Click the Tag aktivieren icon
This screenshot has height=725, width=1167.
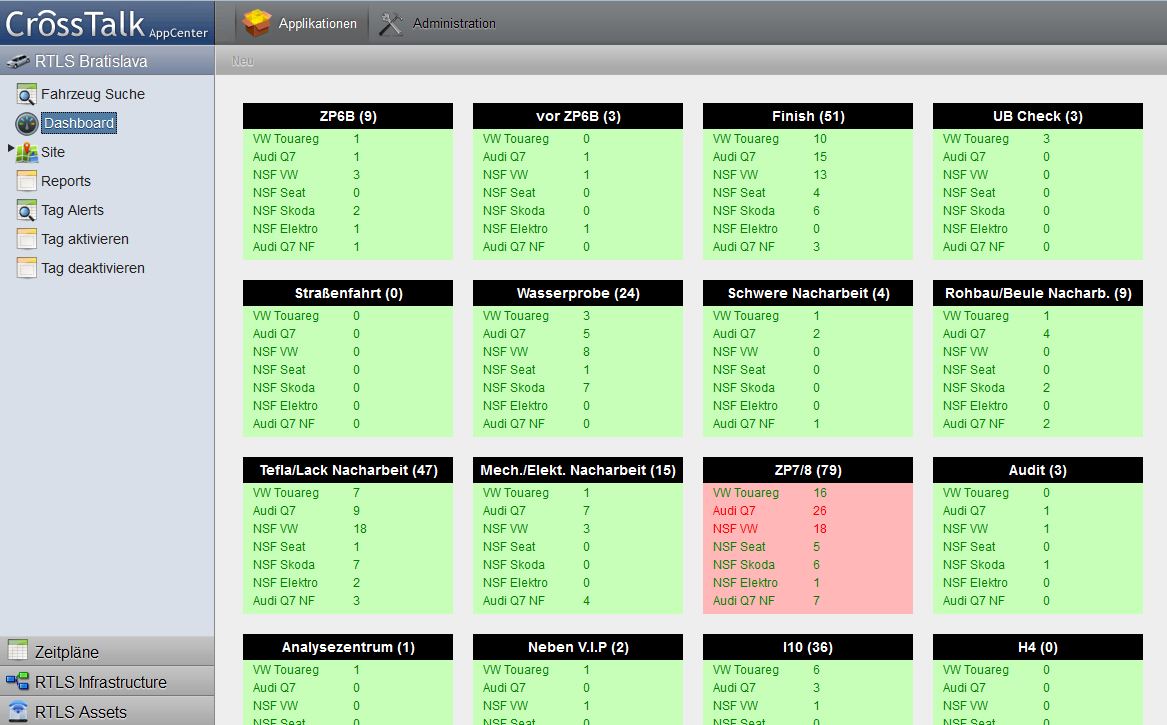click(x=27, y=240)
